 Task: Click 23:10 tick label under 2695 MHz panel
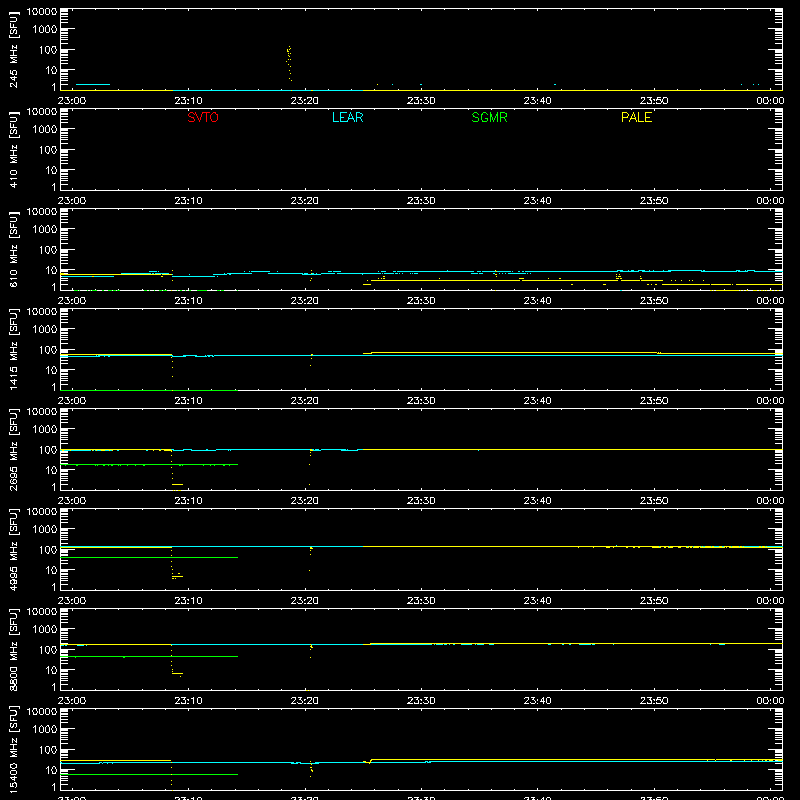click(188, 501)
